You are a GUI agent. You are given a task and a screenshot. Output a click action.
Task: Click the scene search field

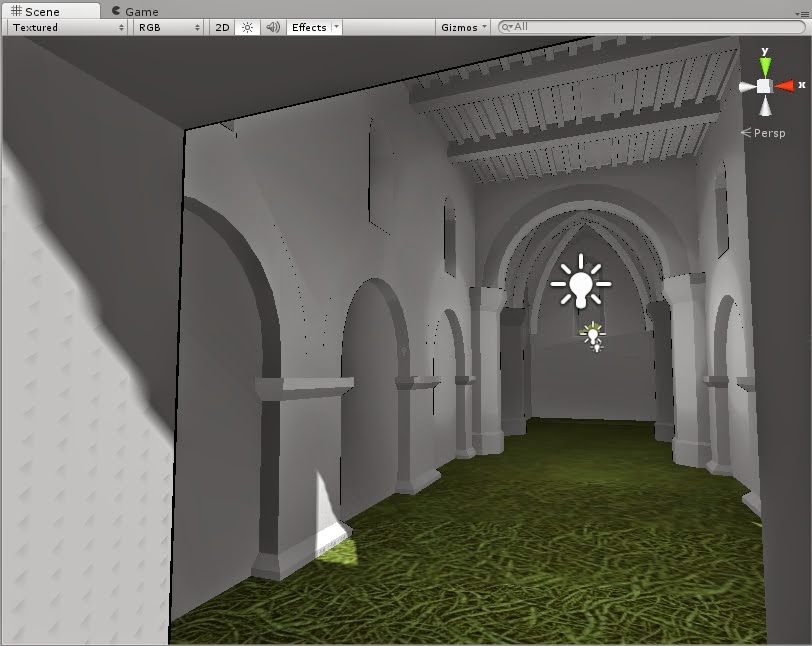click(651, 27)
